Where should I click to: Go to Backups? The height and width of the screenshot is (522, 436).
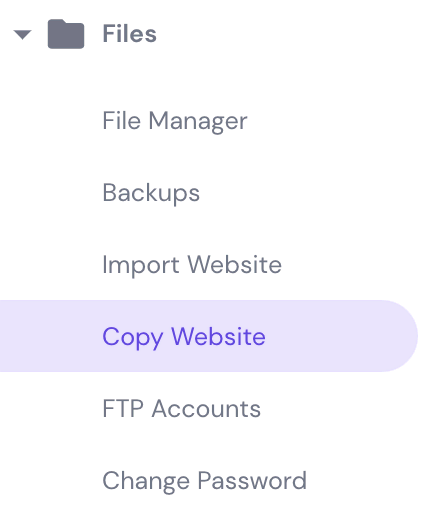pos(151,193)
